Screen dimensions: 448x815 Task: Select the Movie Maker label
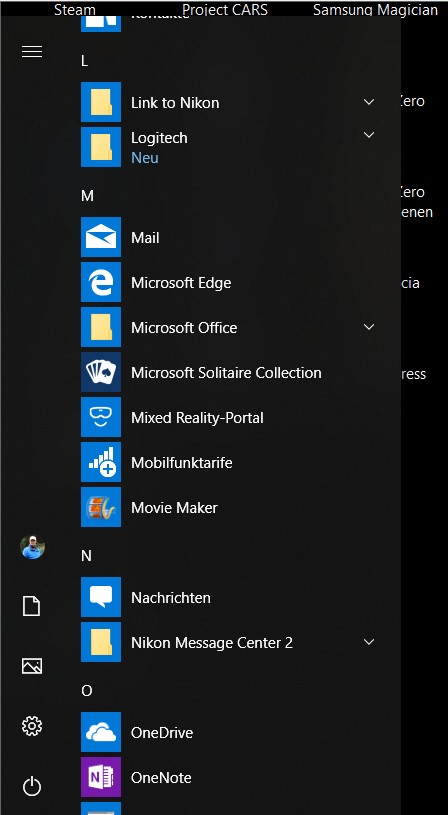click(x=174, y=508)
